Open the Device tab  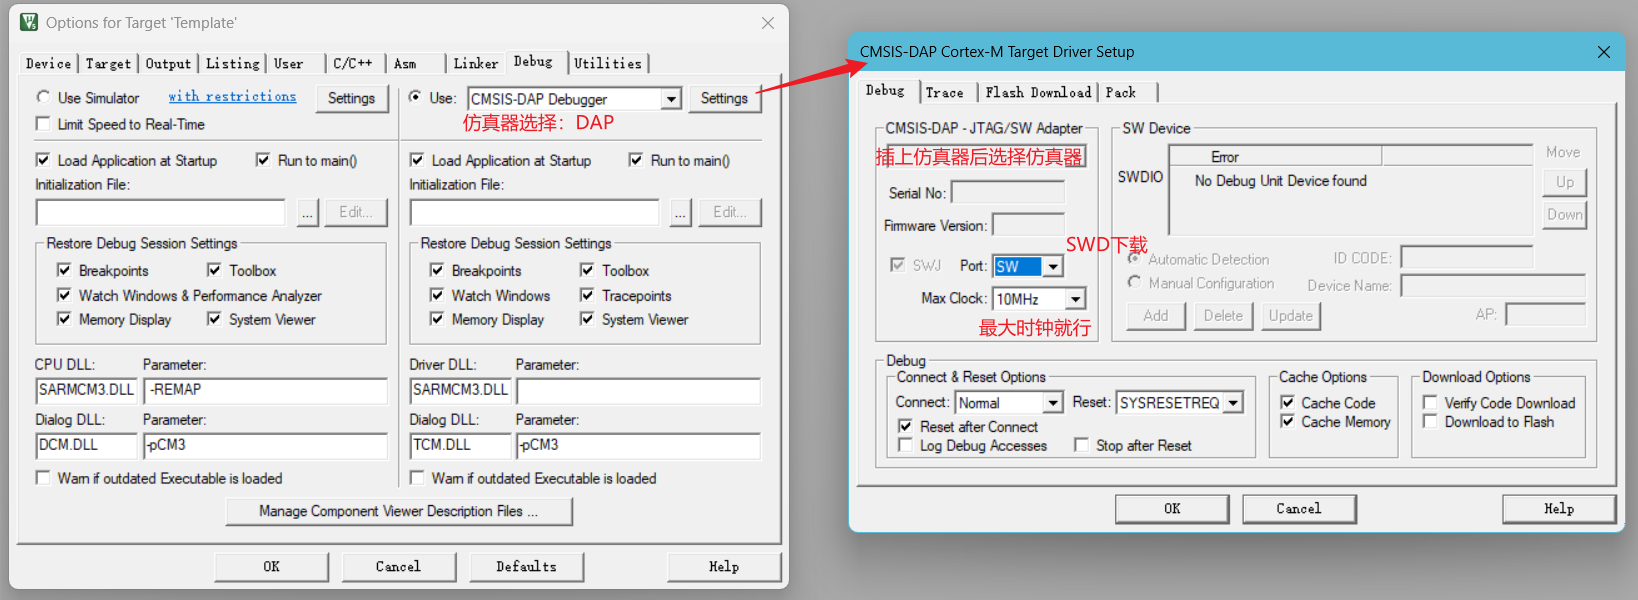tap(49, 63)
